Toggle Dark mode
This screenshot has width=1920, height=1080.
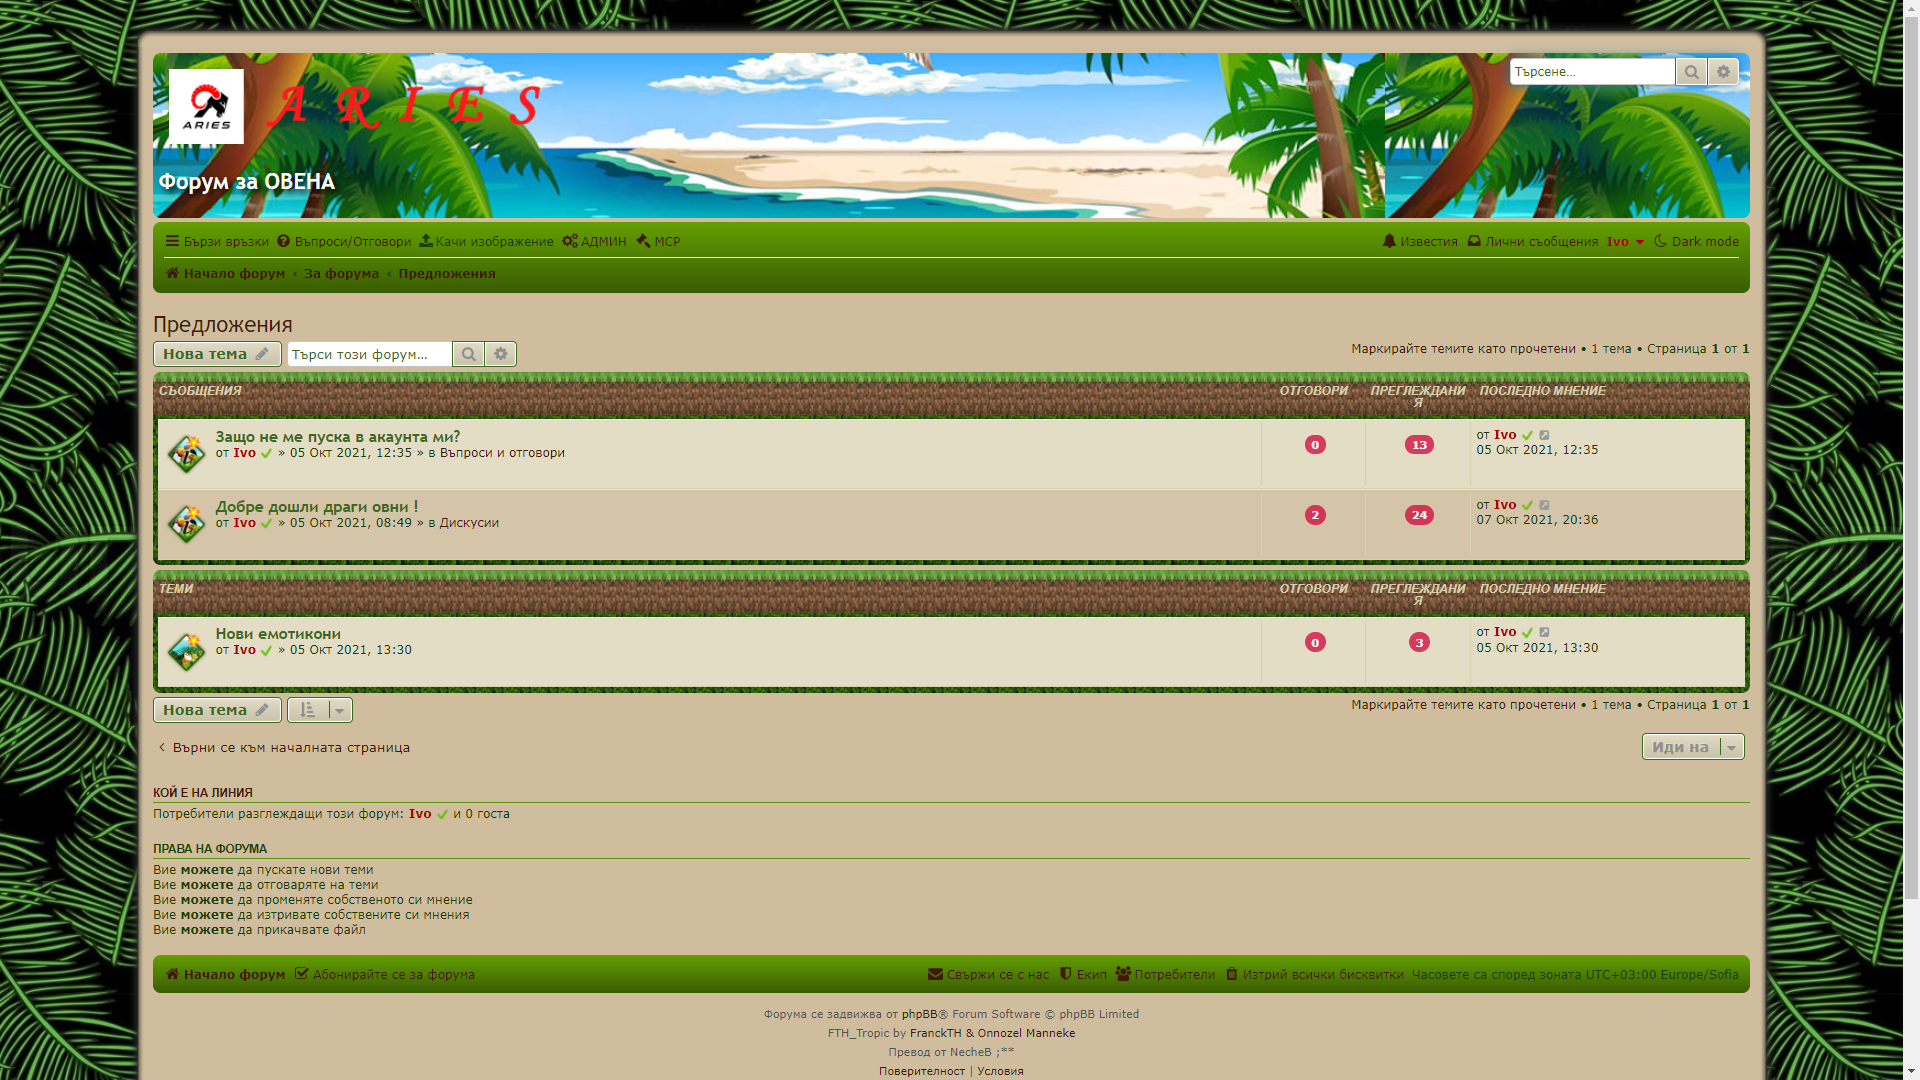[1697, 242]
